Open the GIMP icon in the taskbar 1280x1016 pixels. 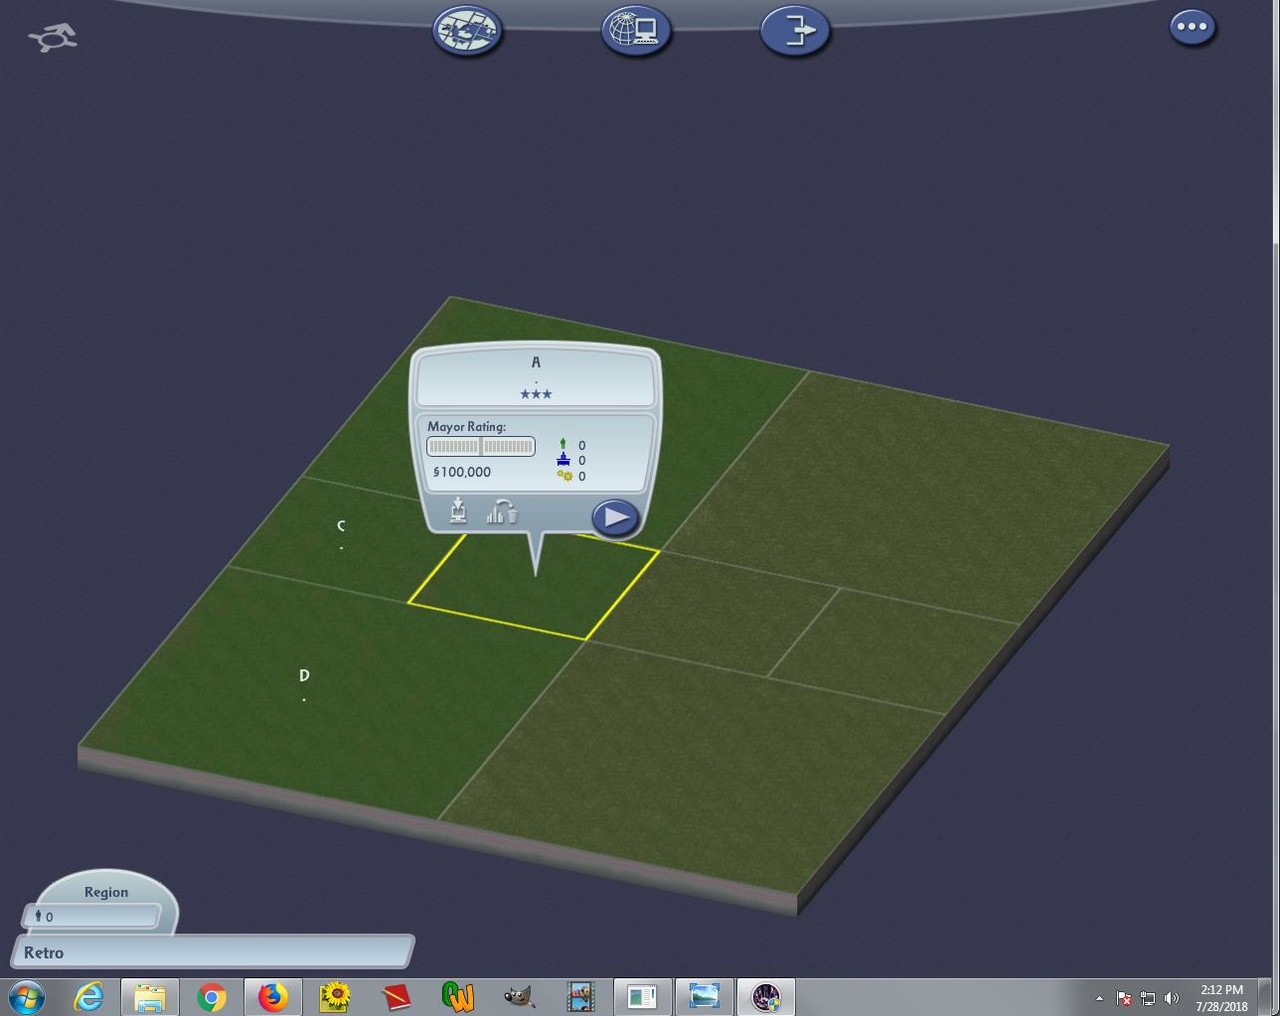518,997
